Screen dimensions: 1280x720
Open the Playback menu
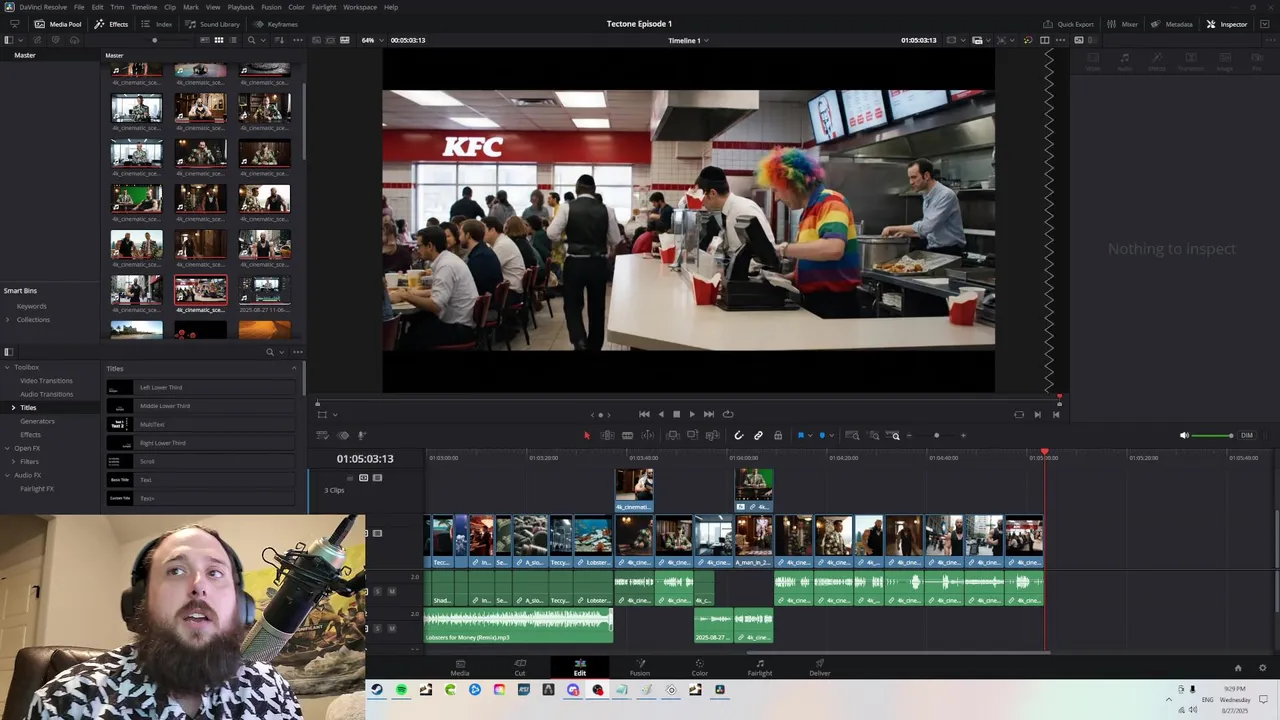pos(240,7)
